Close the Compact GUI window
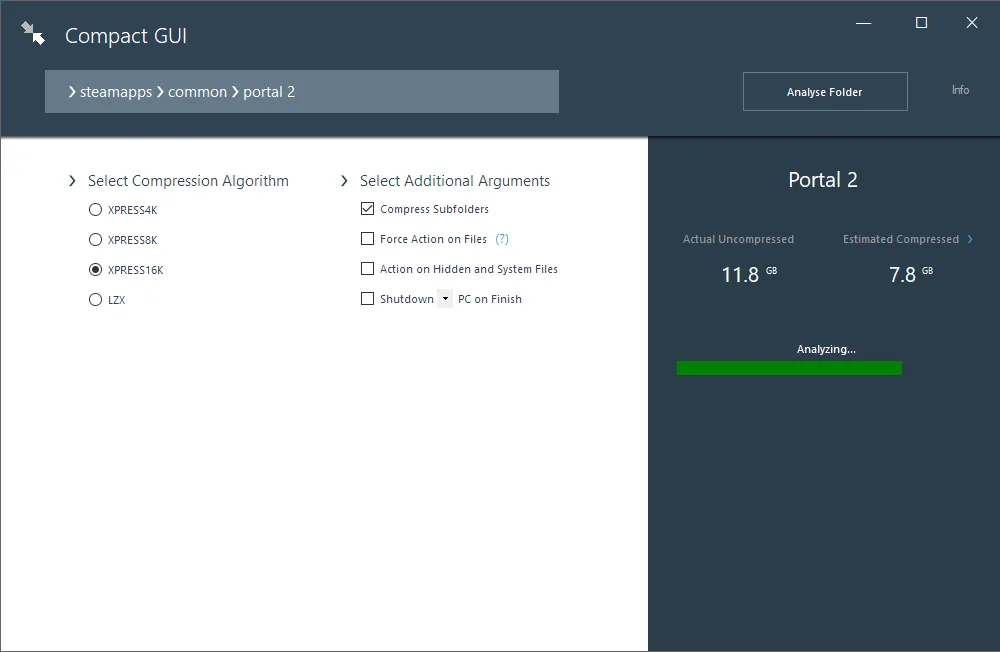1000x652 pixels. 971,23
